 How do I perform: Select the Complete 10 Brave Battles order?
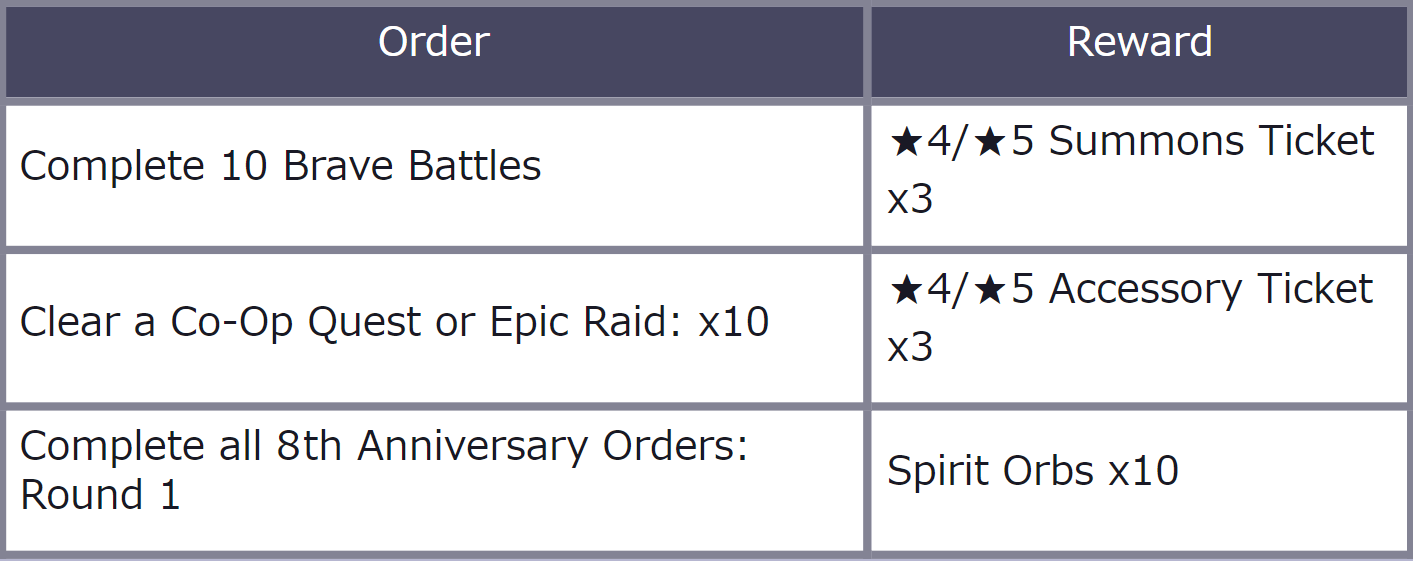click(280, 166)
